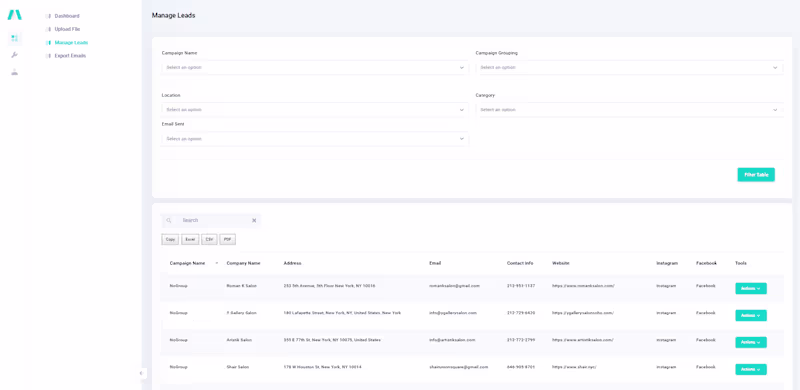Open Actions dropdown for Shair Salon
This screenshot has width=800, height=390.
[751, 370]
